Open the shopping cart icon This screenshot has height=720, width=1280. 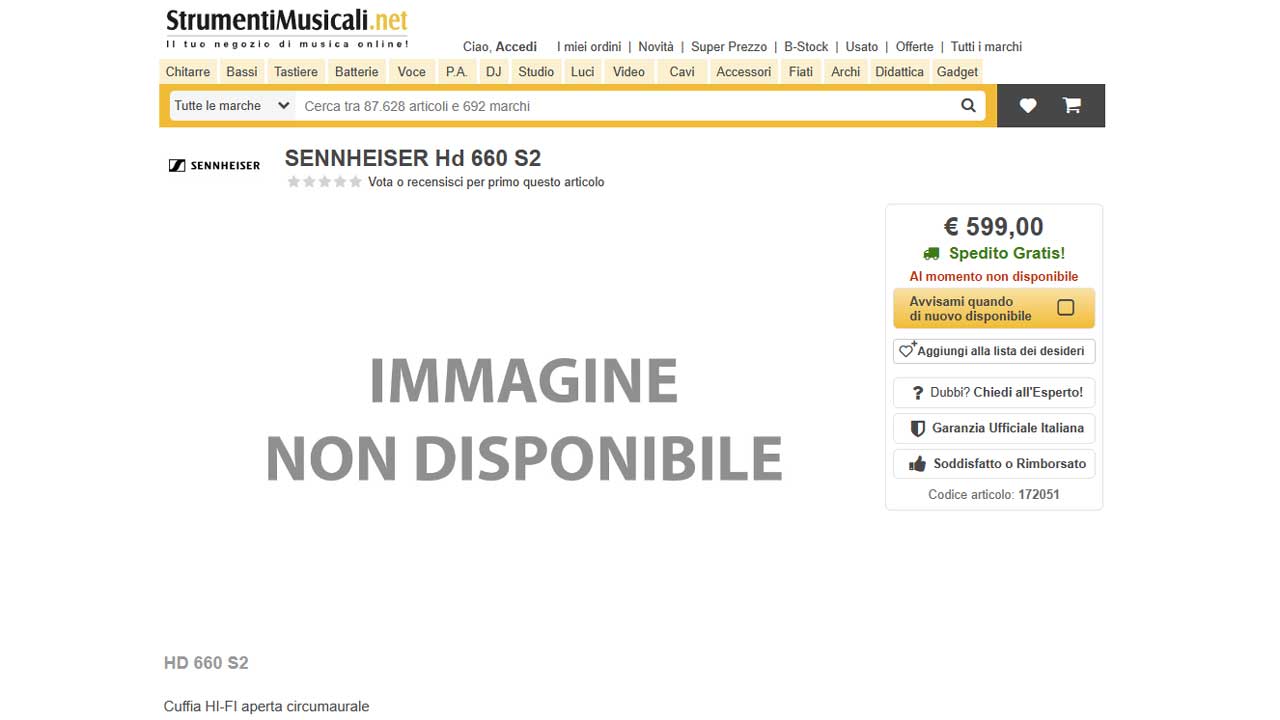1072,105
